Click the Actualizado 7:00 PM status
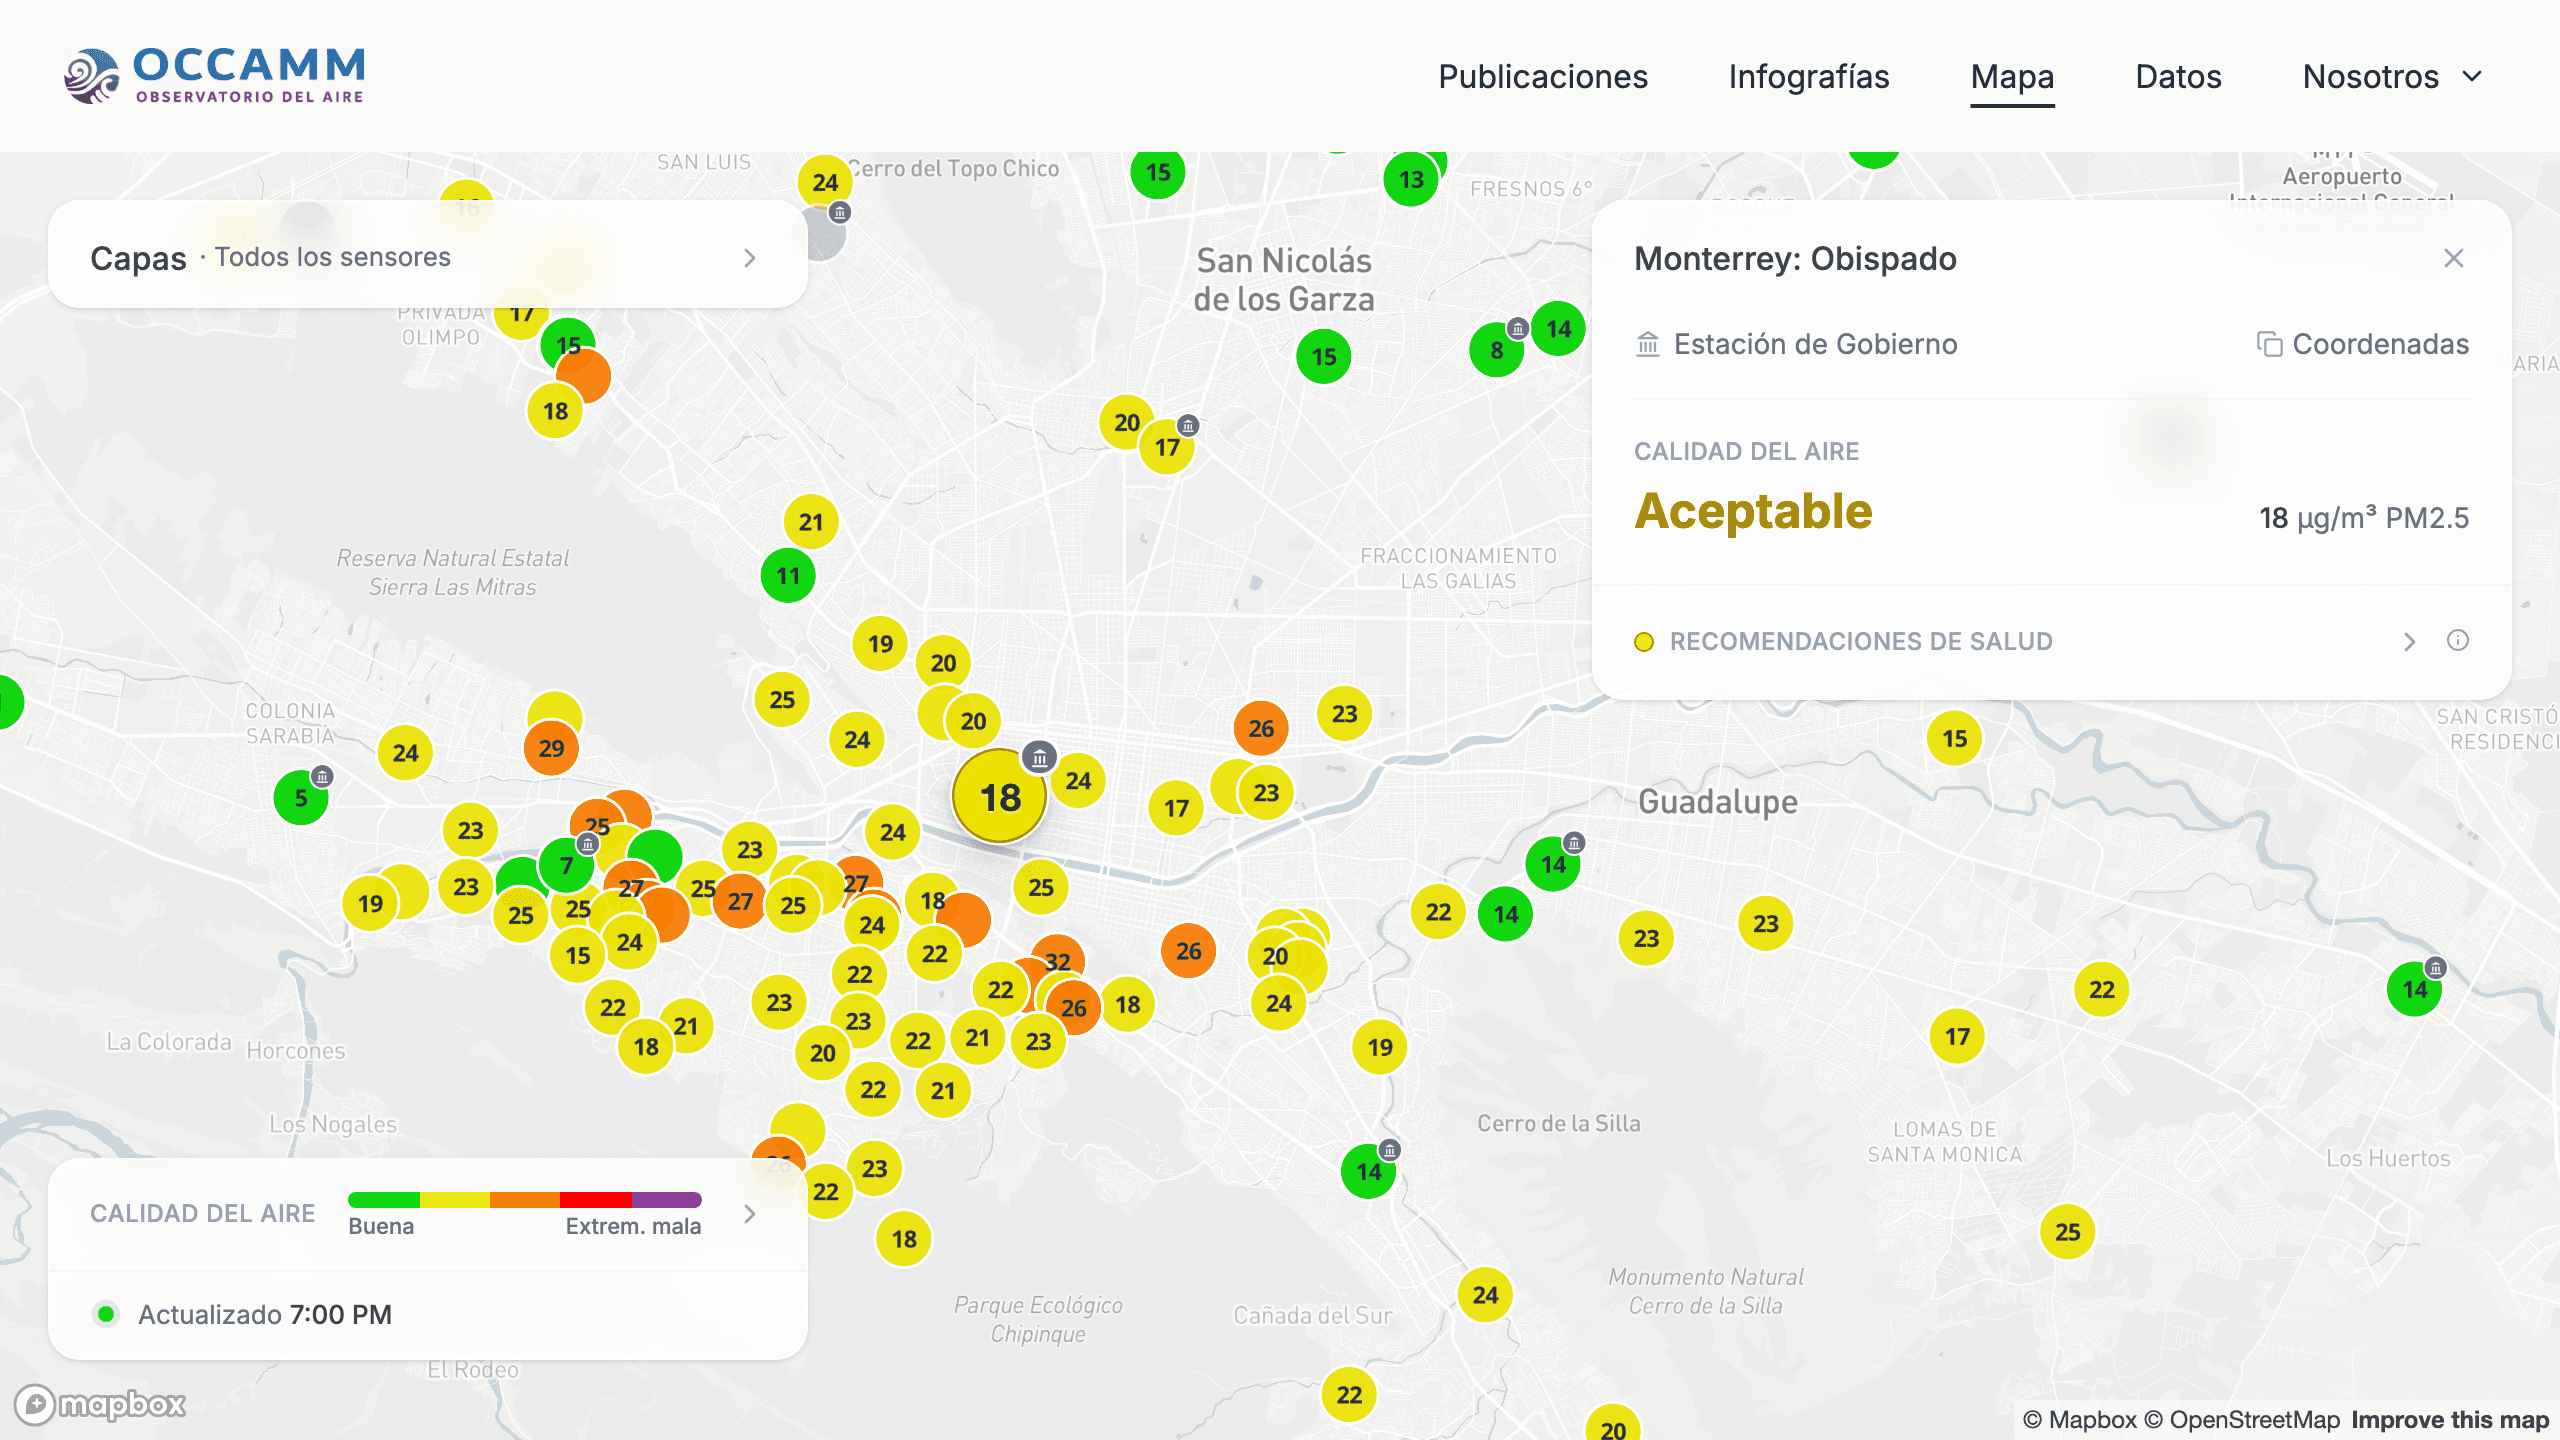Image resolution: width=2560 pixels, height=1440 pixels. point(265,1314)
